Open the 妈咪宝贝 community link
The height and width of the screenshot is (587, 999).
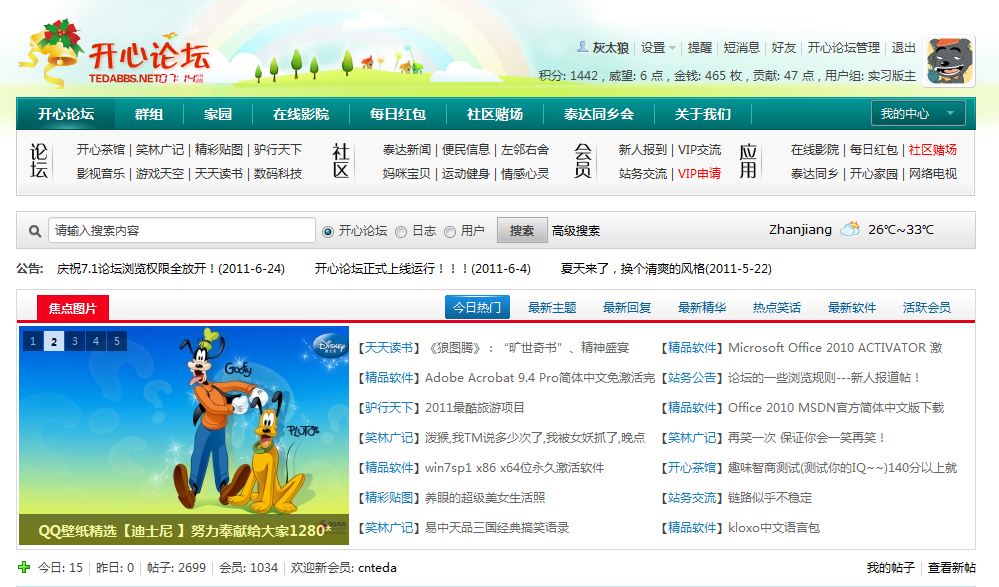point(406,173)
